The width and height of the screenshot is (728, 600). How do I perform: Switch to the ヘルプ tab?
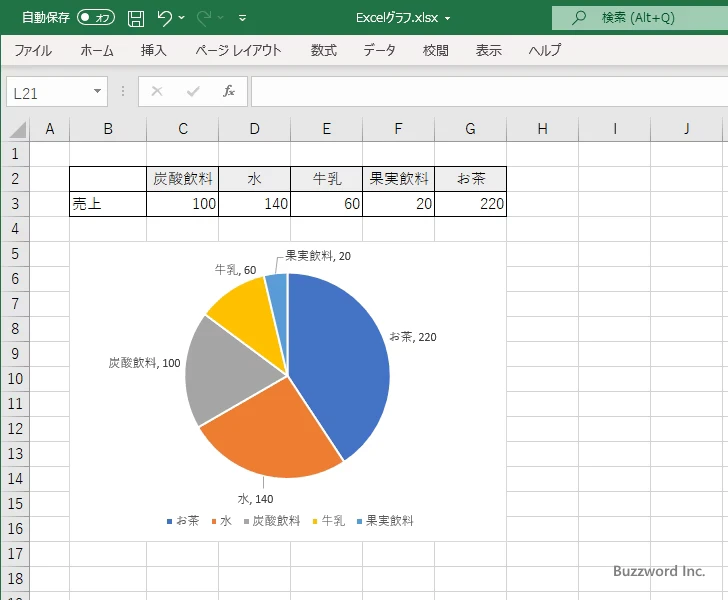click(545, 50)
